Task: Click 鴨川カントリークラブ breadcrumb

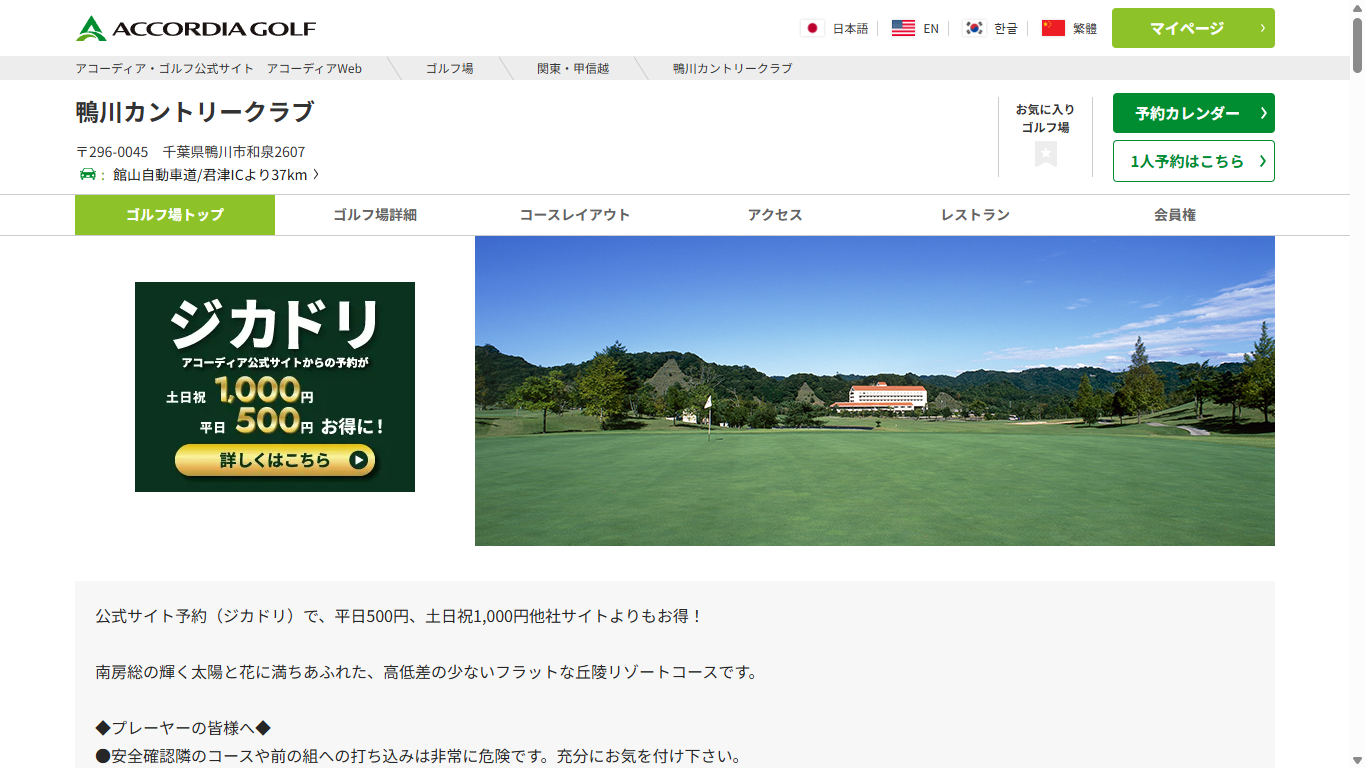Action: (x=732, y=68)
